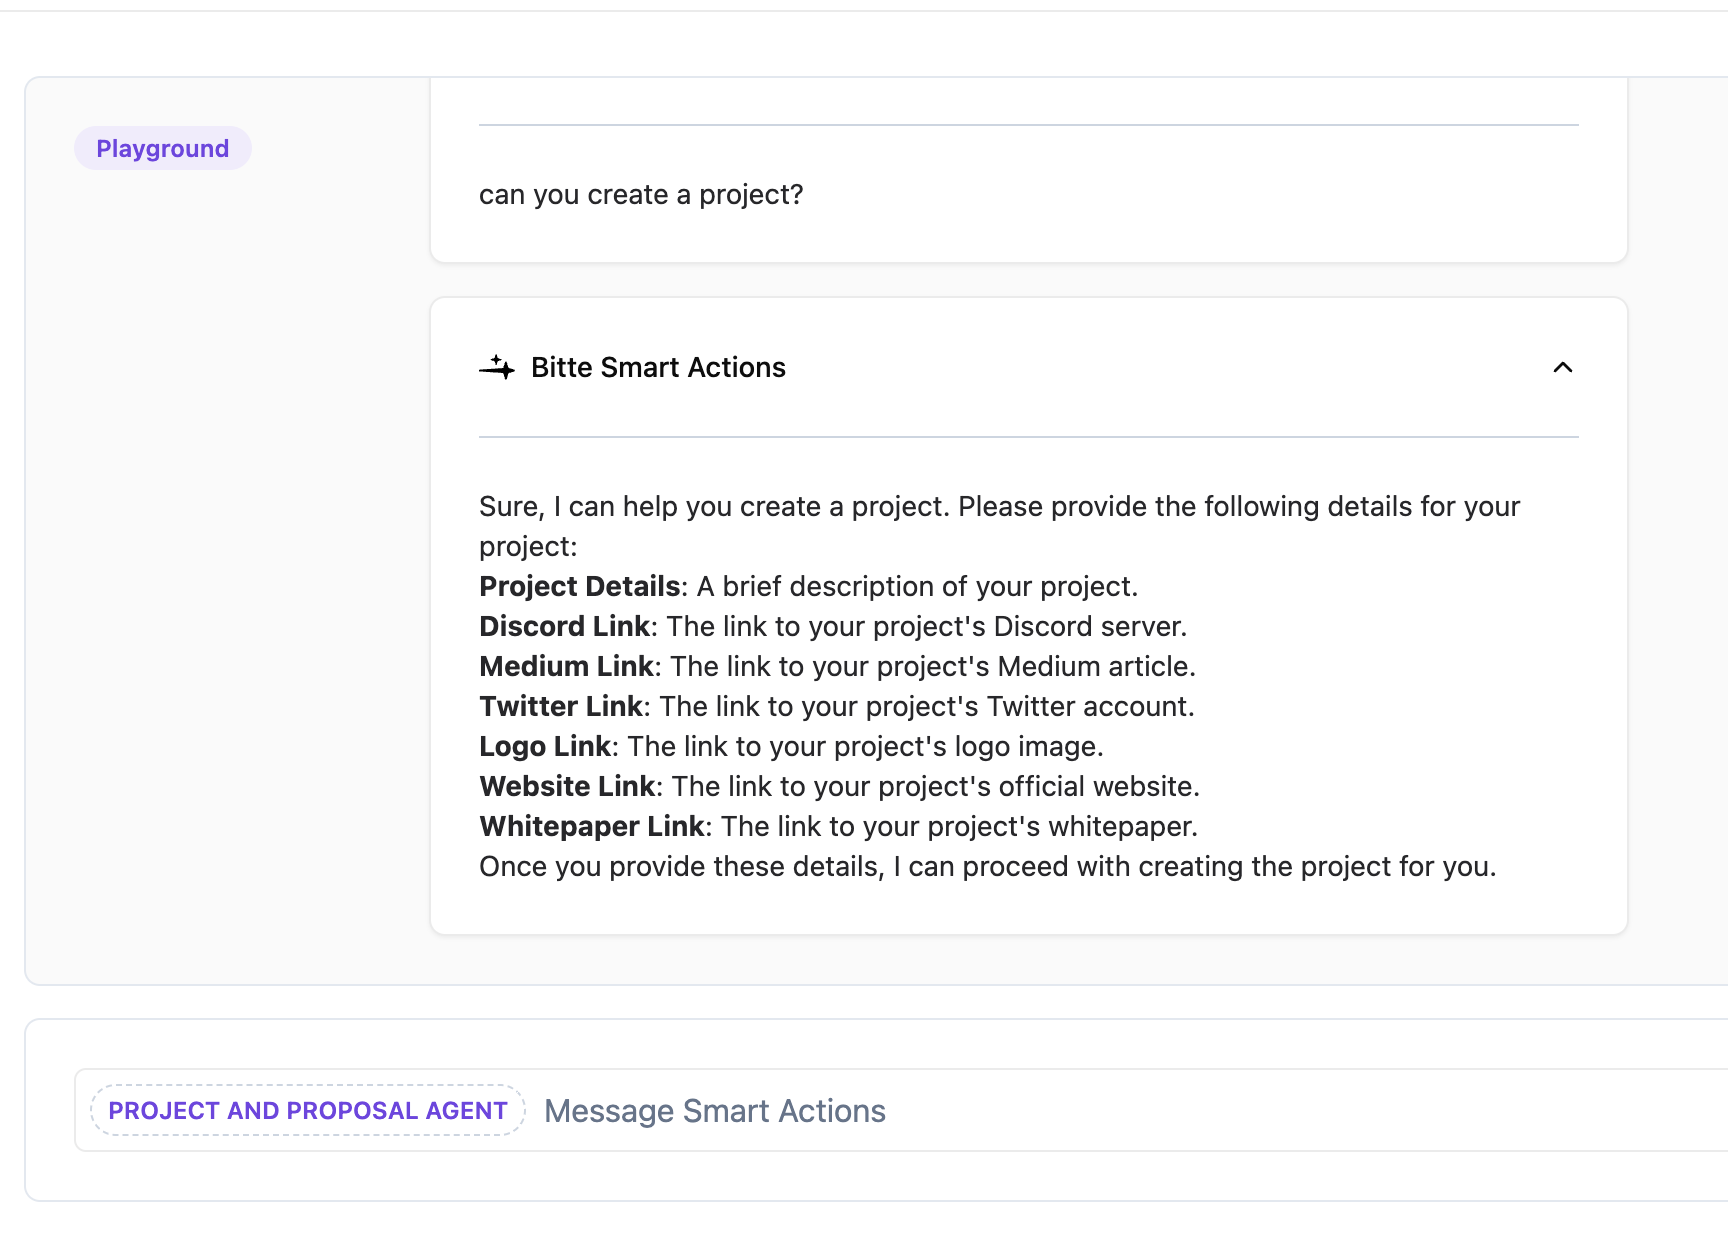Click the bold Twitter Link label
Screen dimensions: 1728x1256
[561, 707]
